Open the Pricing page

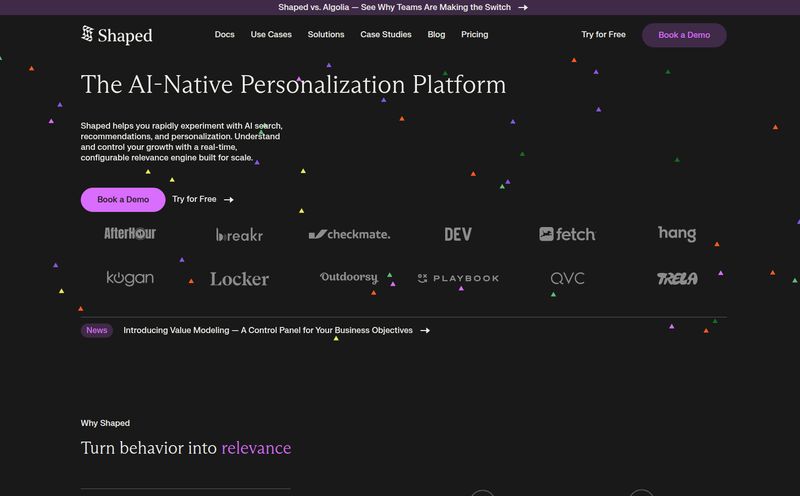[474, 35]
